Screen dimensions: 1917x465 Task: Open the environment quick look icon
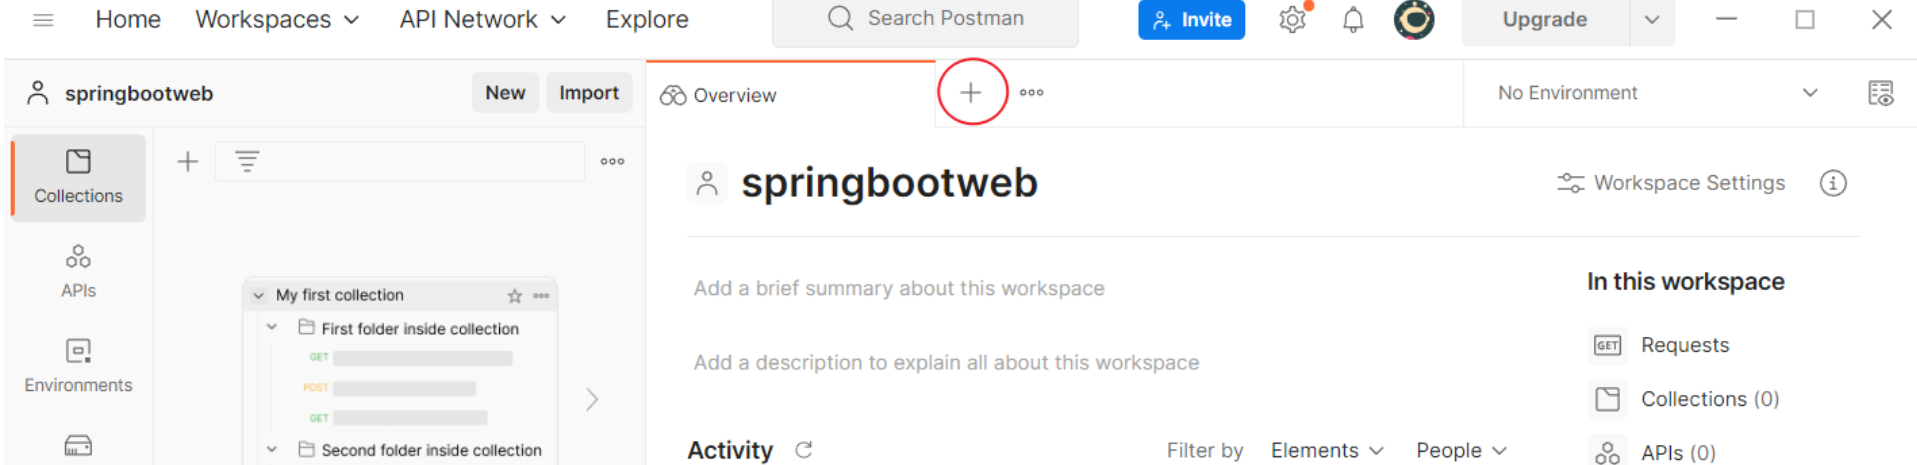tap(1880, 93)
